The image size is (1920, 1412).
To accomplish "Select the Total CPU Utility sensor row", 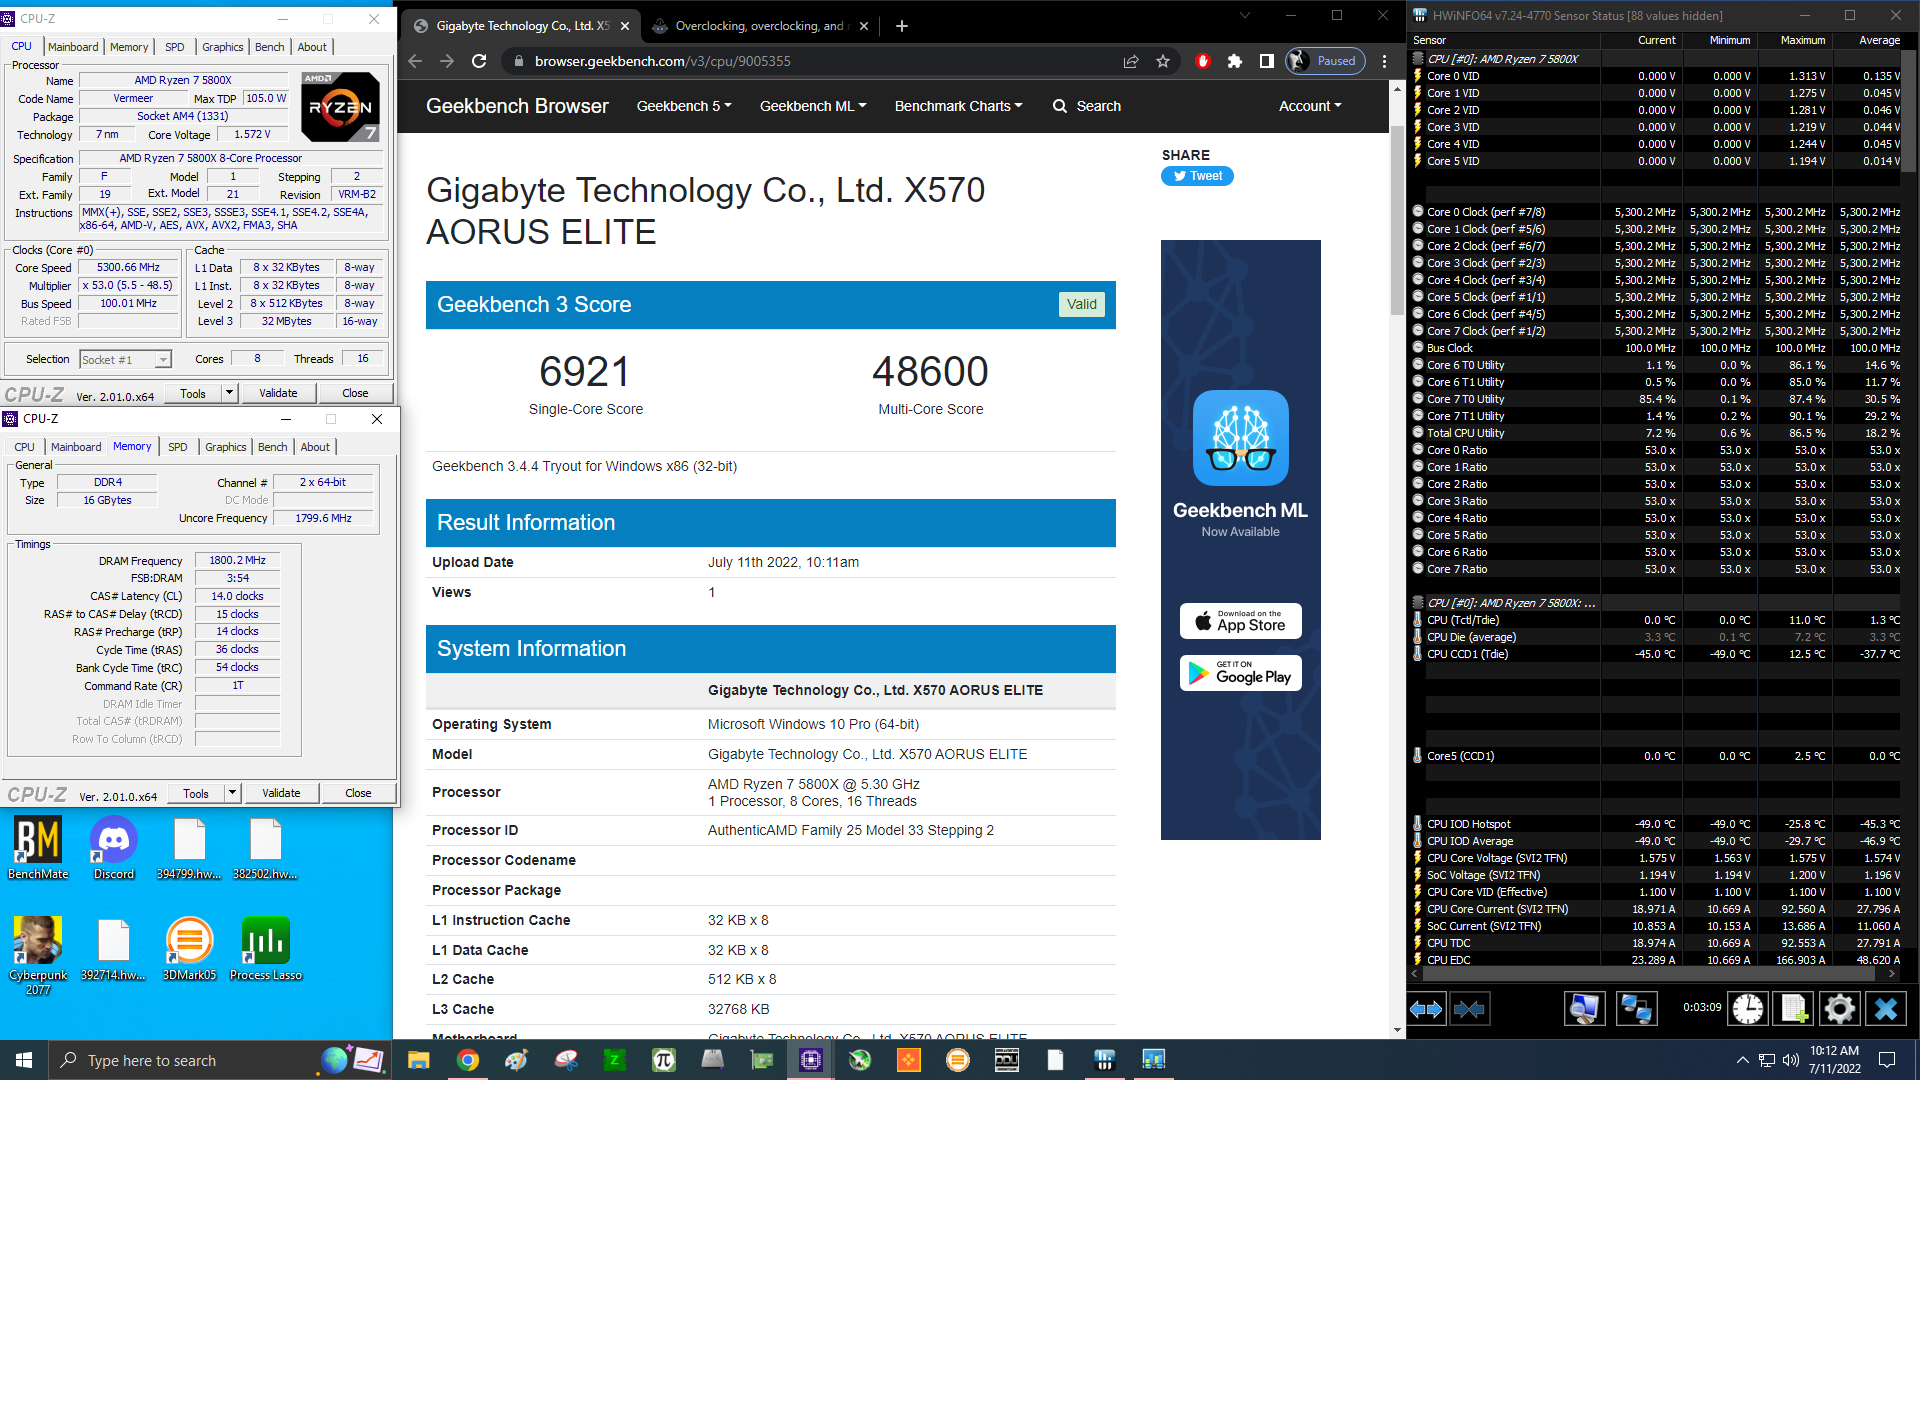I will pos(1656,433).
